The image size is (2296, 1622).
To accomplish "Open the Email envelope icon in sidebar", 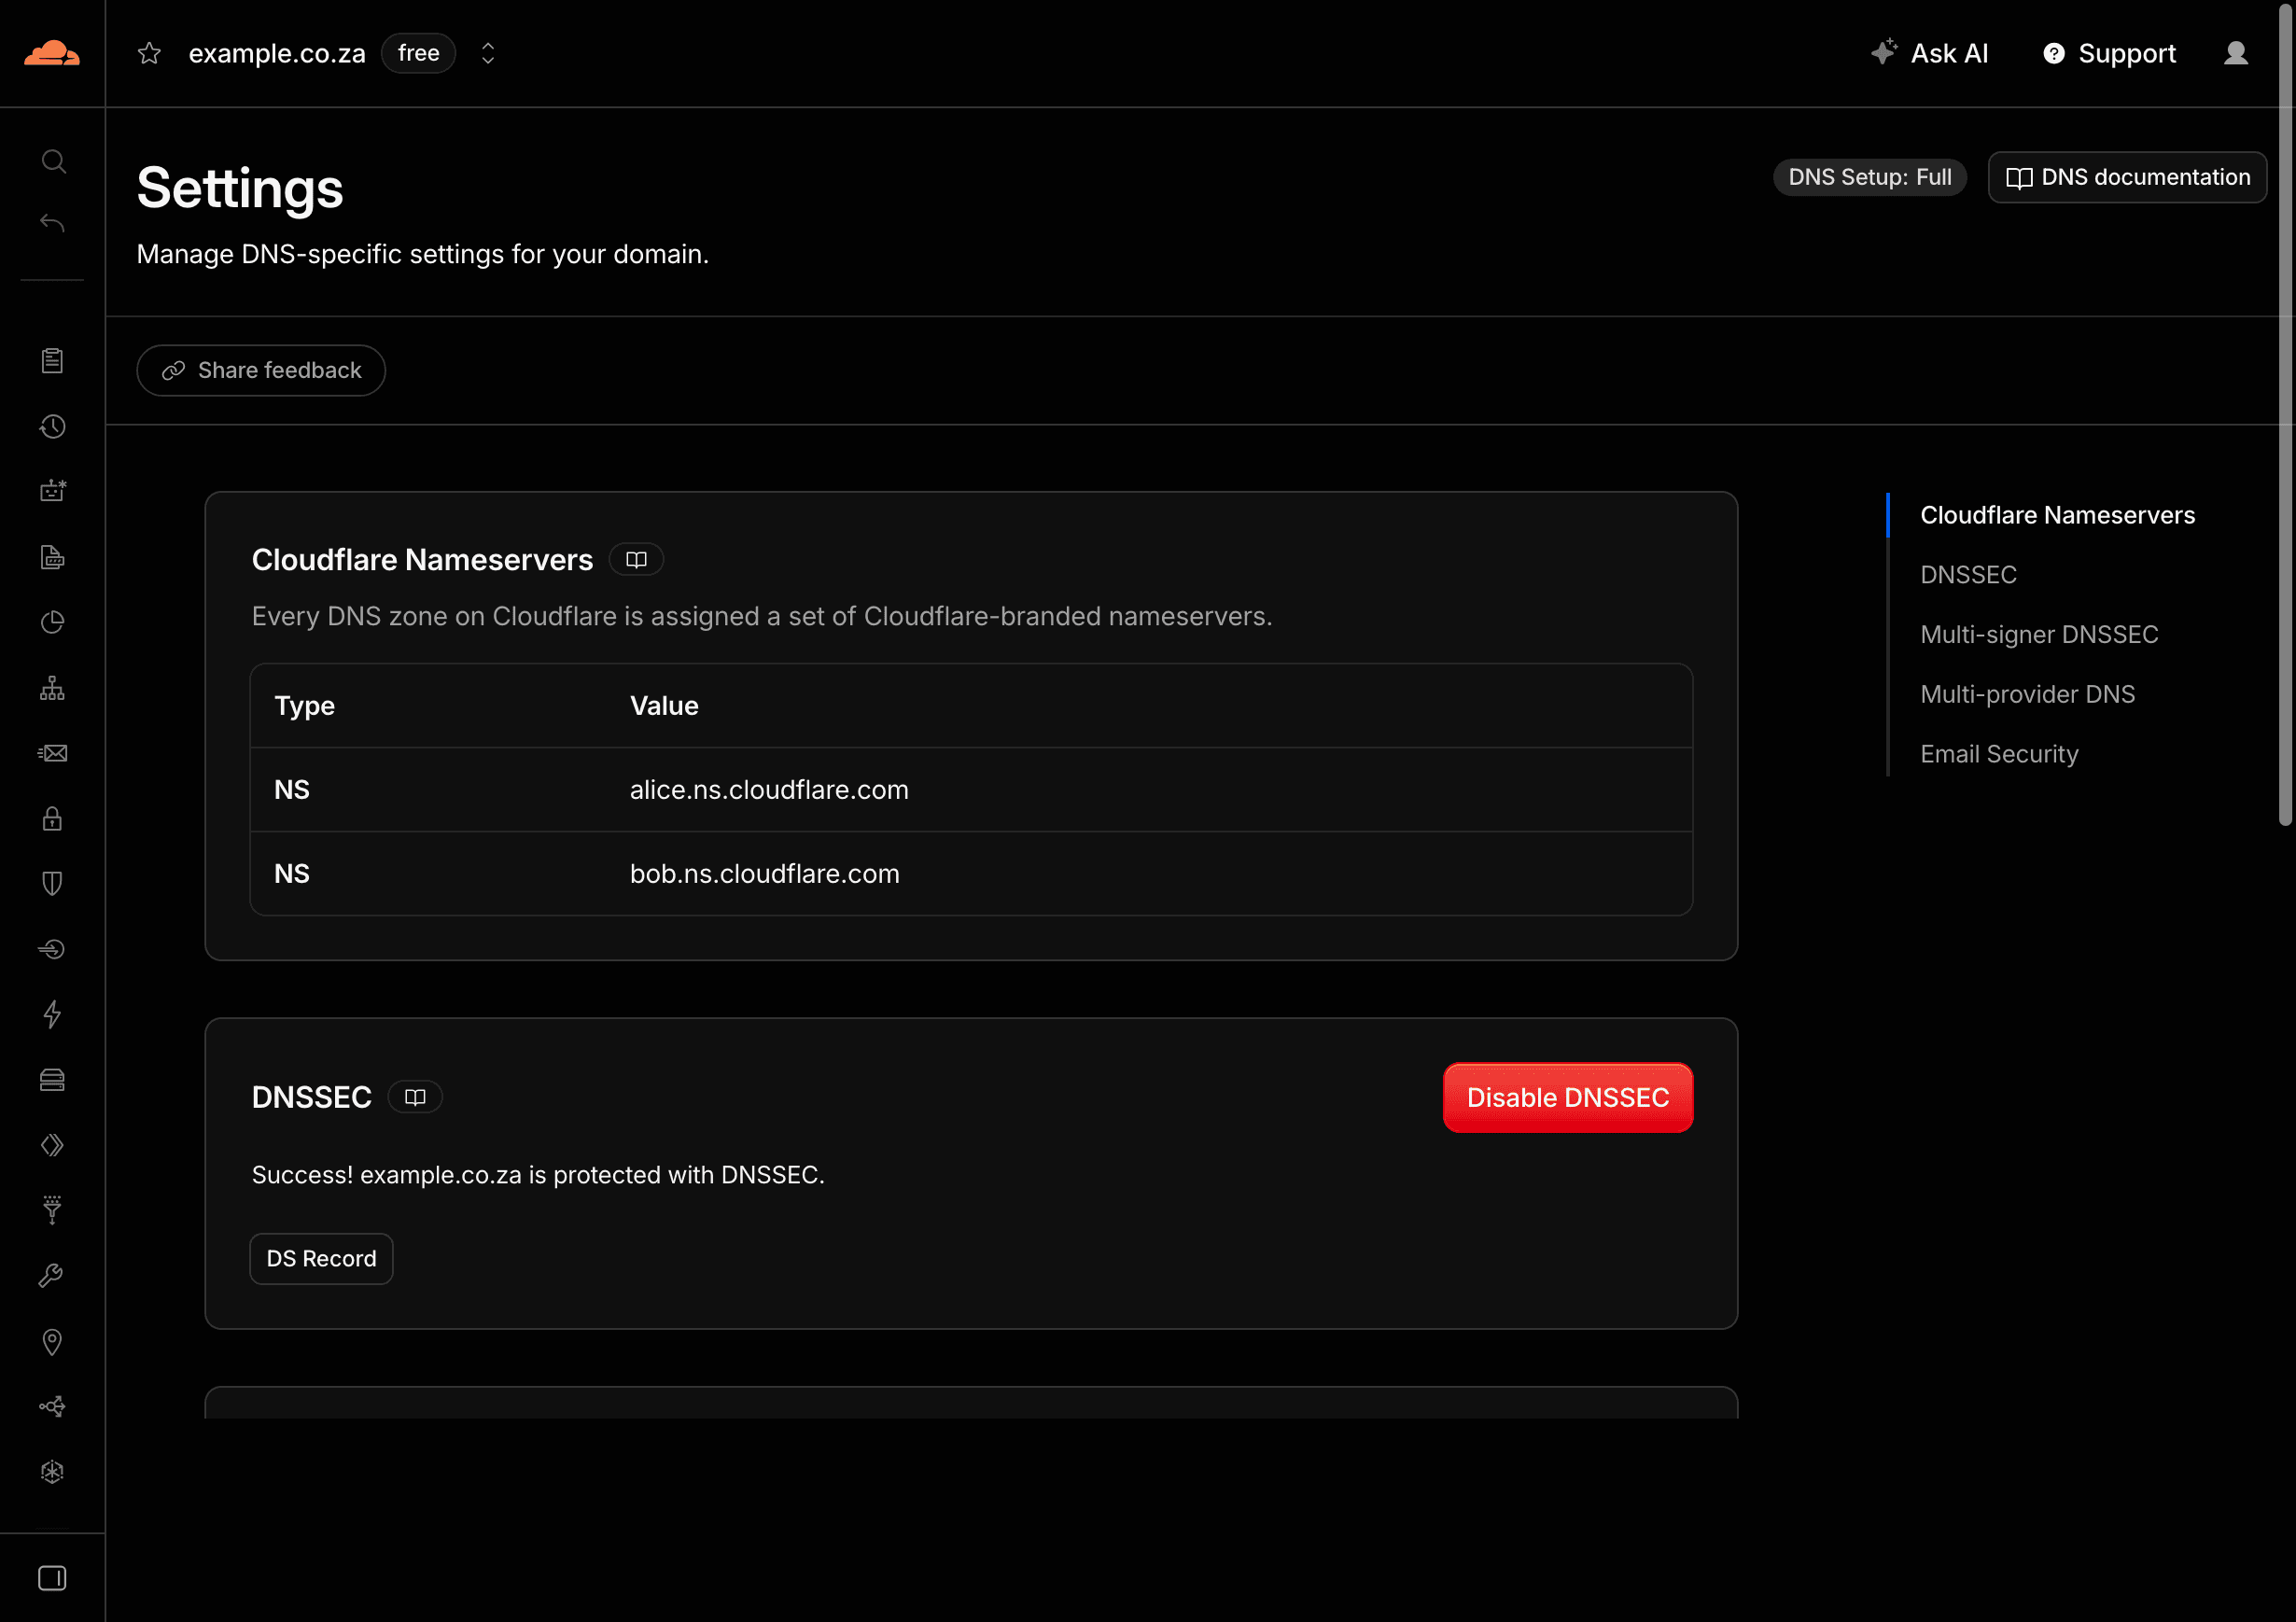I will (53, 754).
